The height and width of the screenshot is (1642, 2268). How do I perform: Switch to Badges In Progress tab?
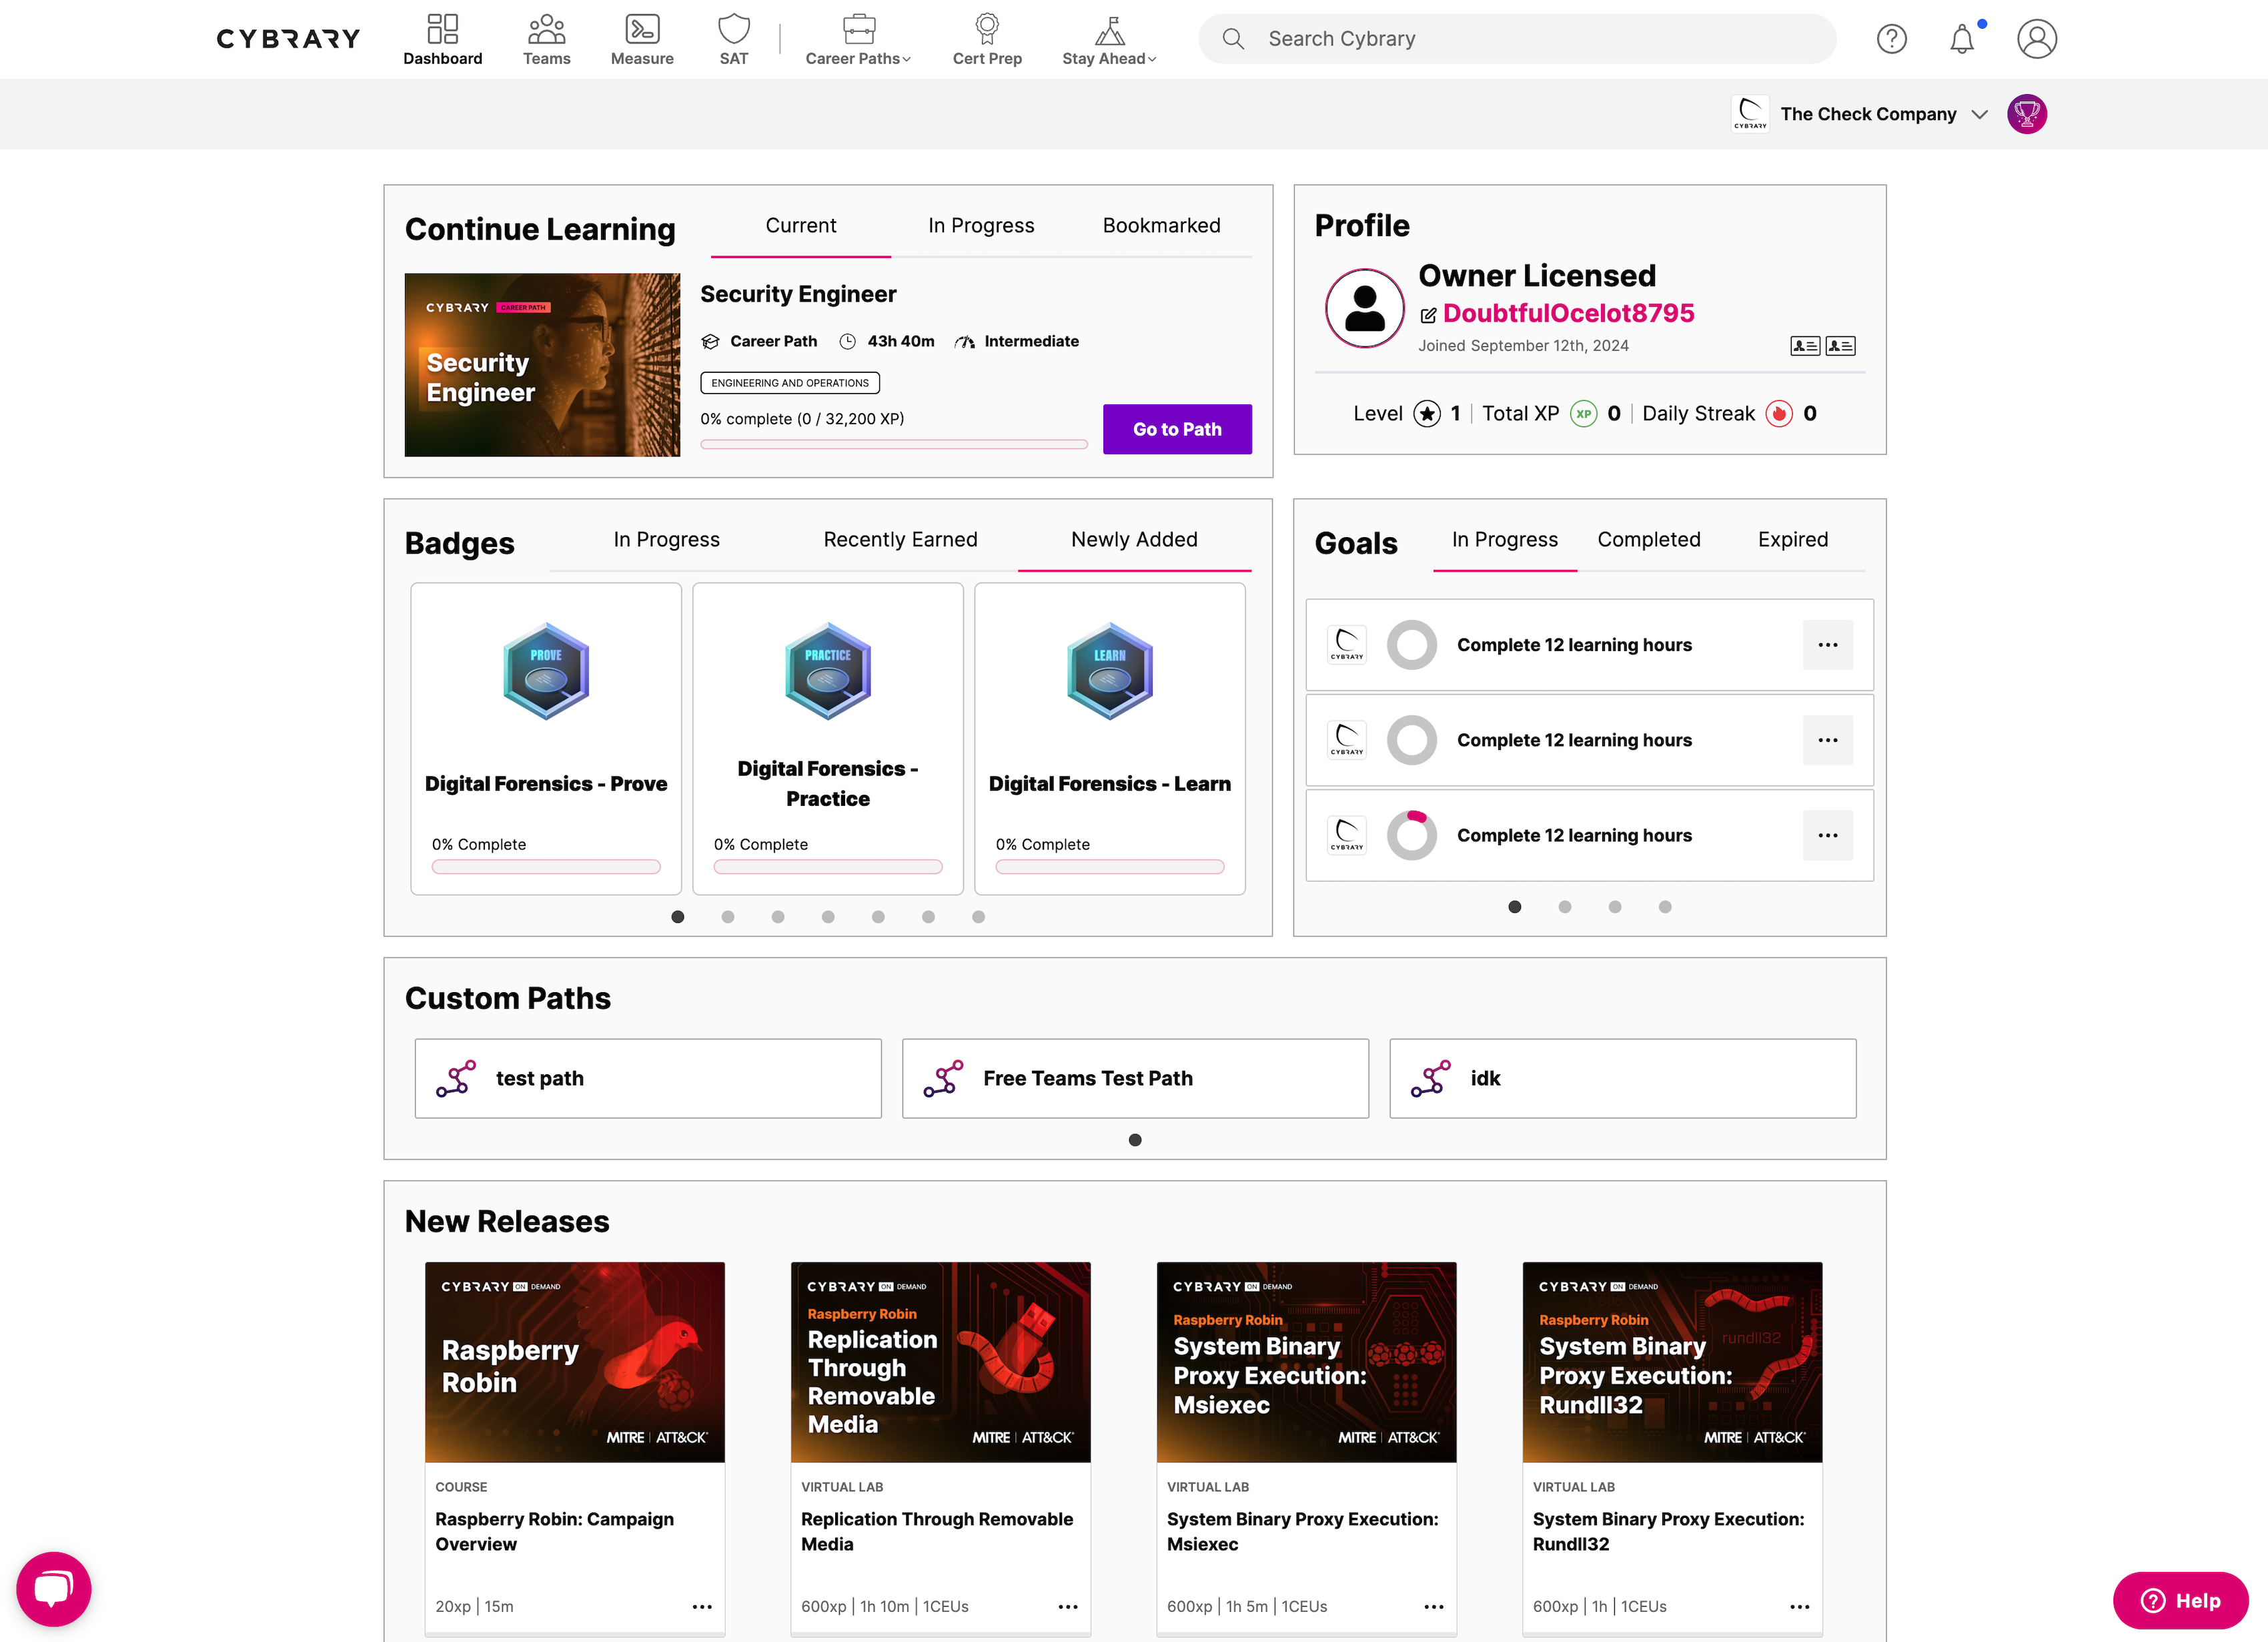coord(666,540)
